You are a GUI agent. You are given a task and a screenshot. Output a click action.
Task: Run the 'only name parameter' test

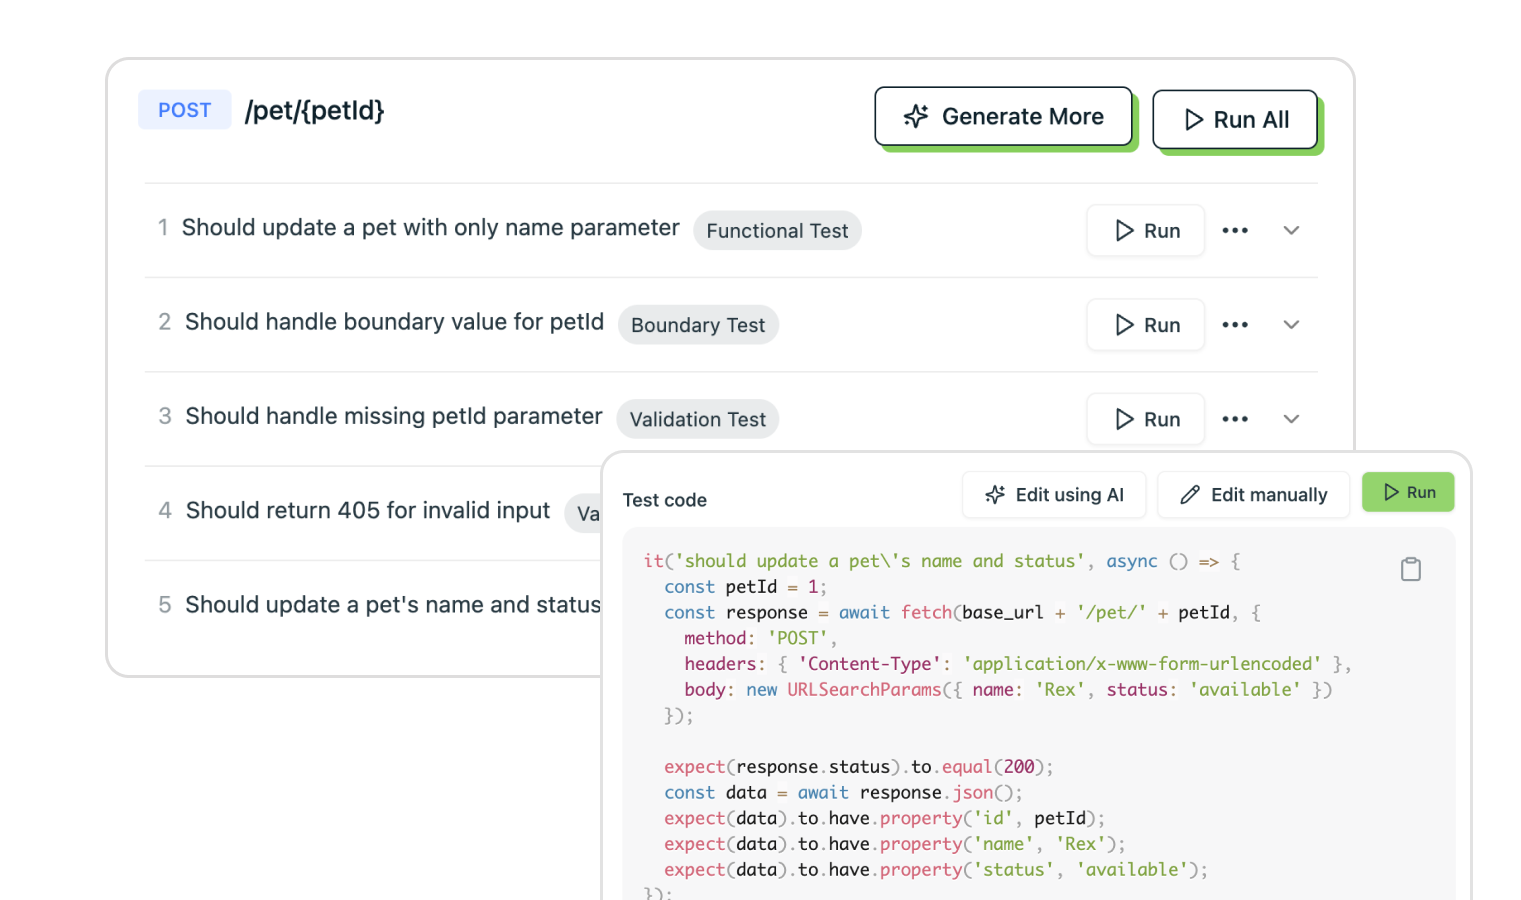(1146, 231)
